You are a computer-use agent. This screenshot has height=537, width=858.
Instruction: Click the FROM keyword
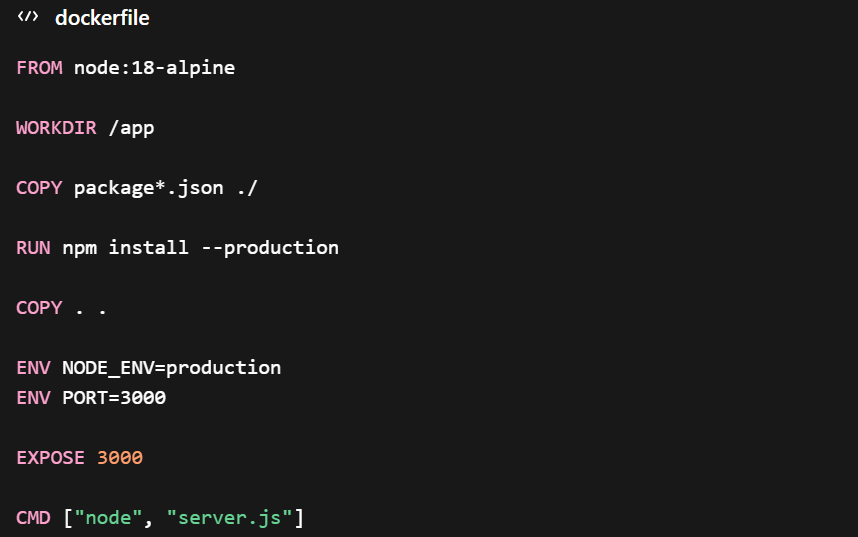pyautogui.click(x=39, y=68)
